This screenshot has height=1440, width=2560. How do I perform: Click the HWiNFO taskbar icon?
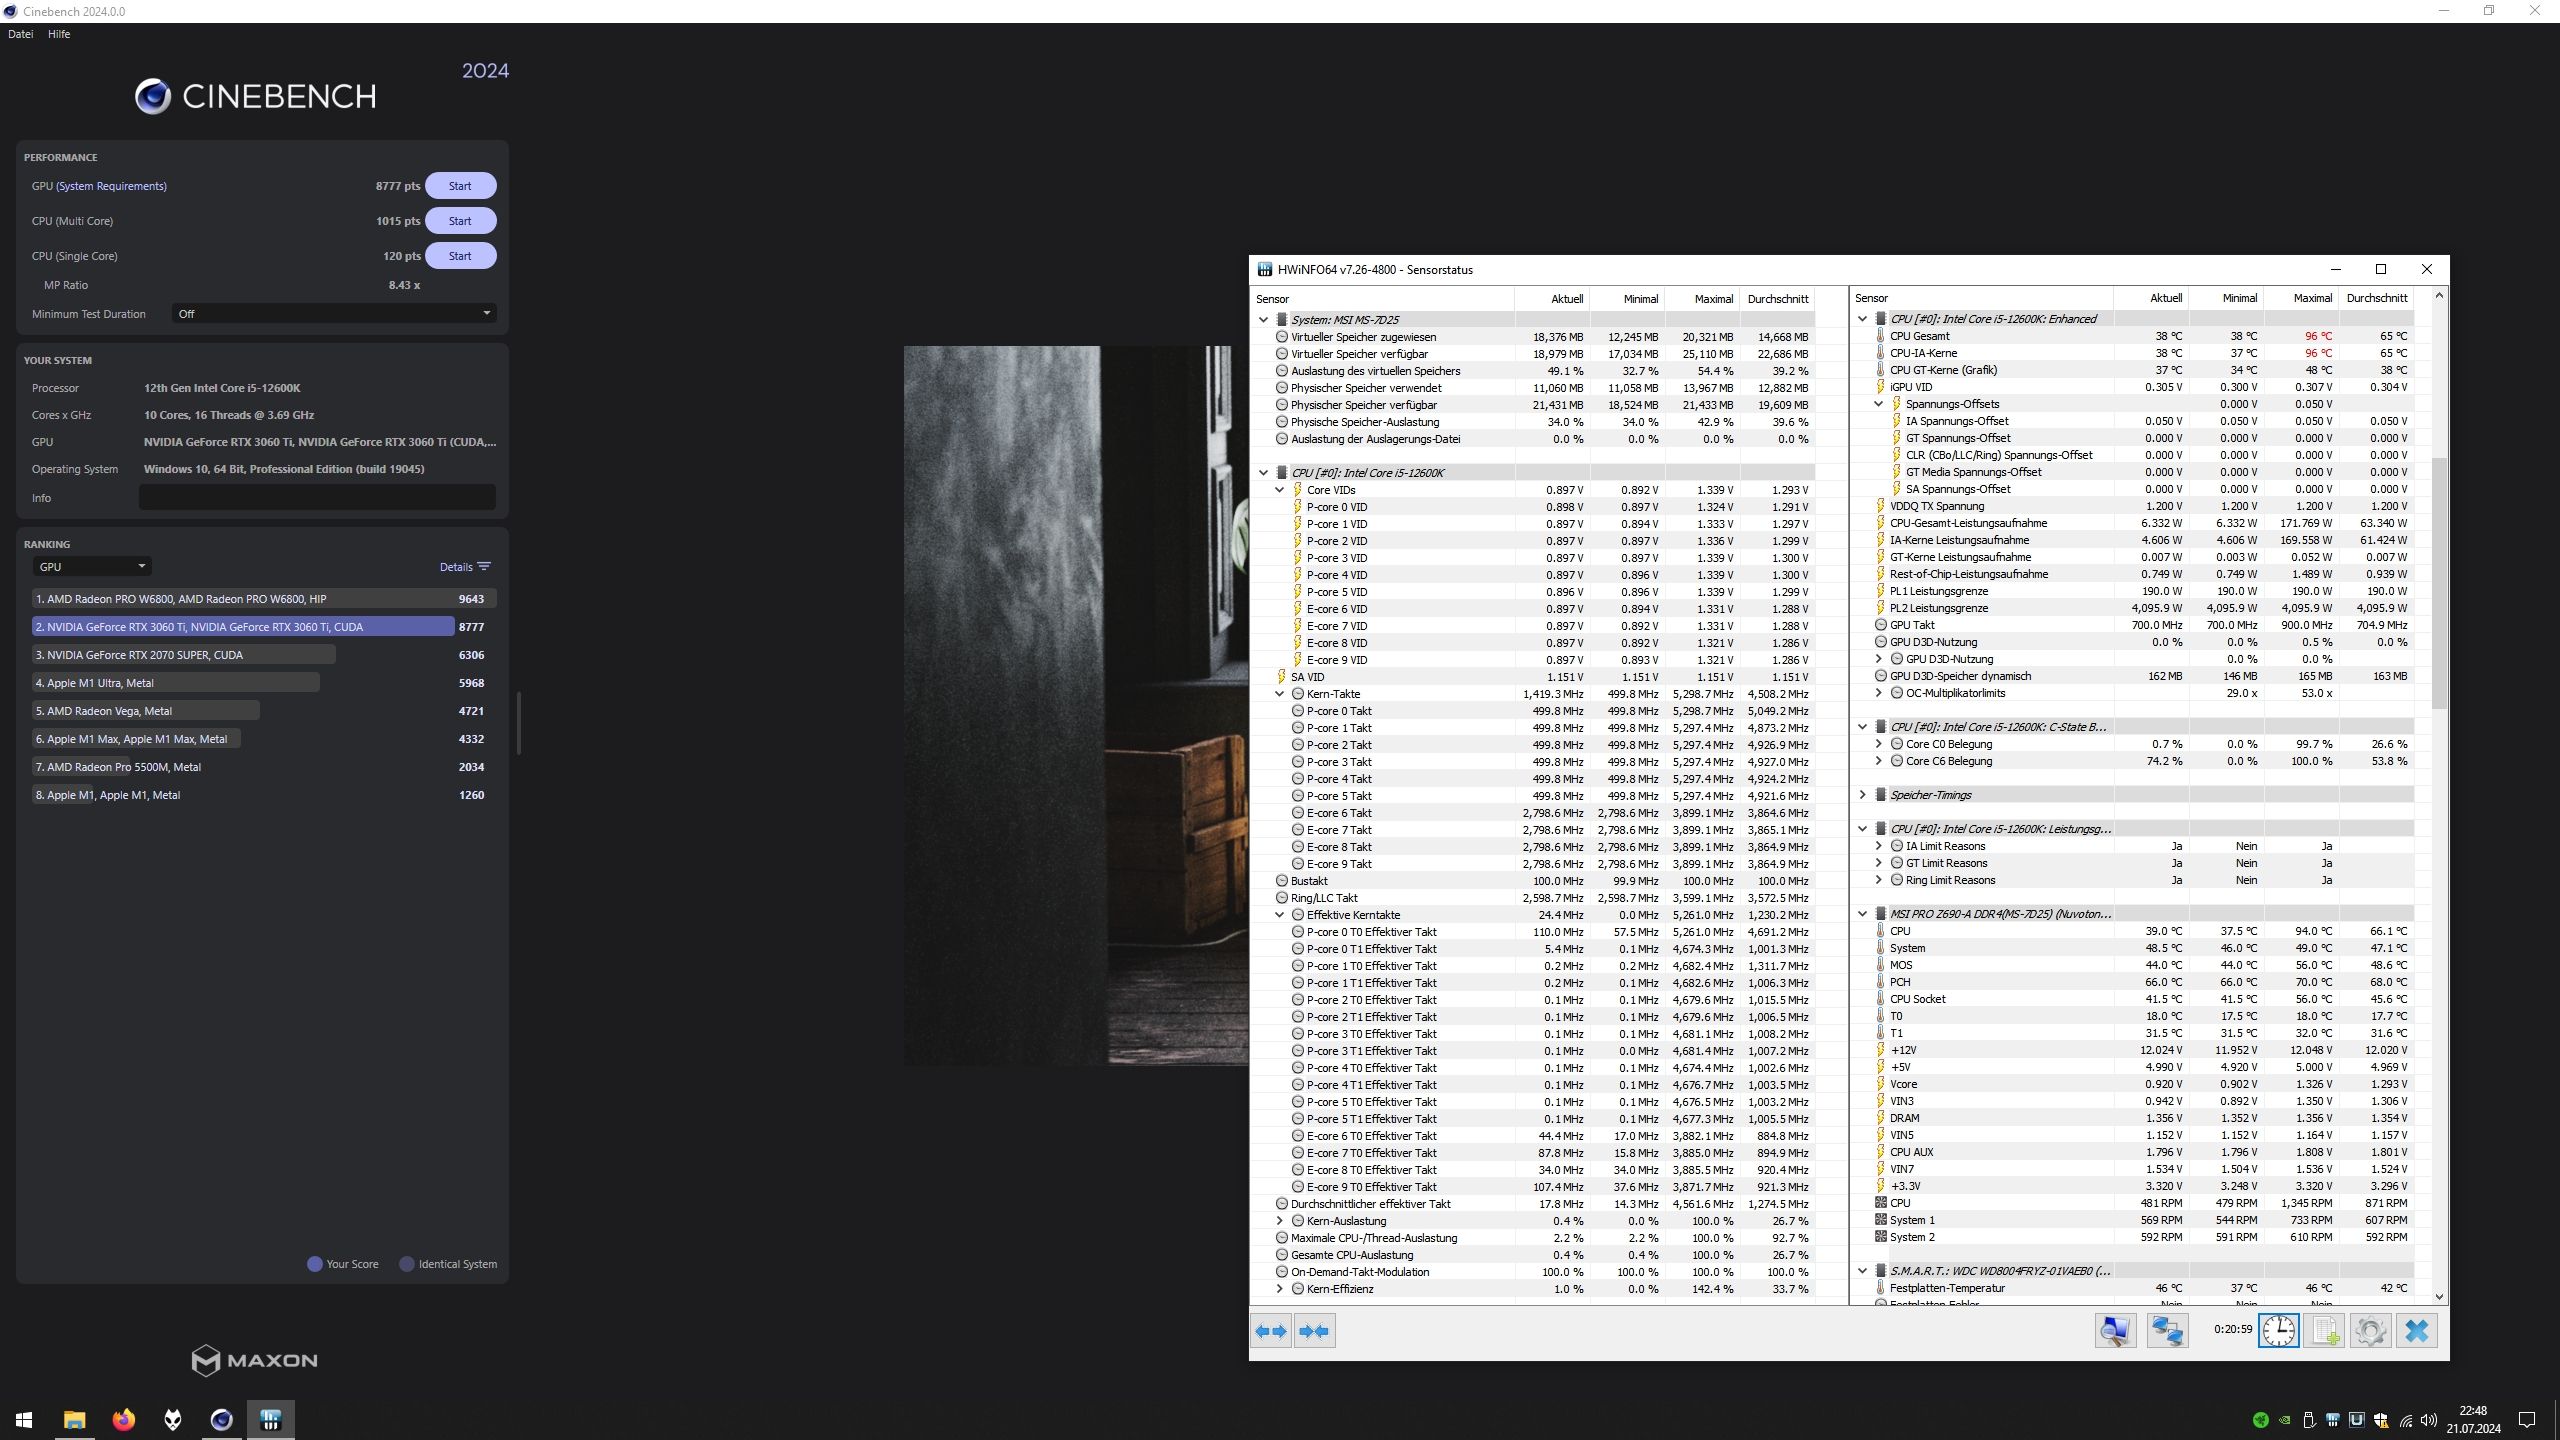[270, 1419]
